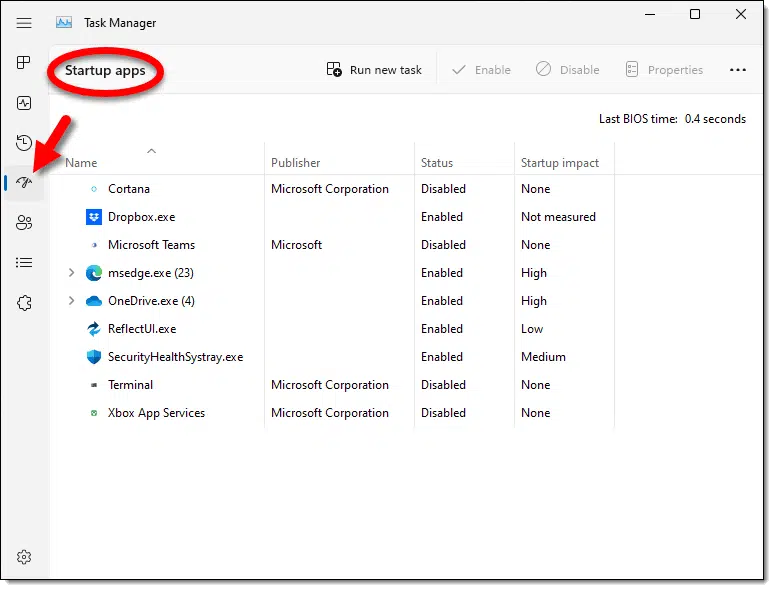Click the SecurityHealthSystray shield icon
This screenshot has width=774, height=590.
coord(94,357)
